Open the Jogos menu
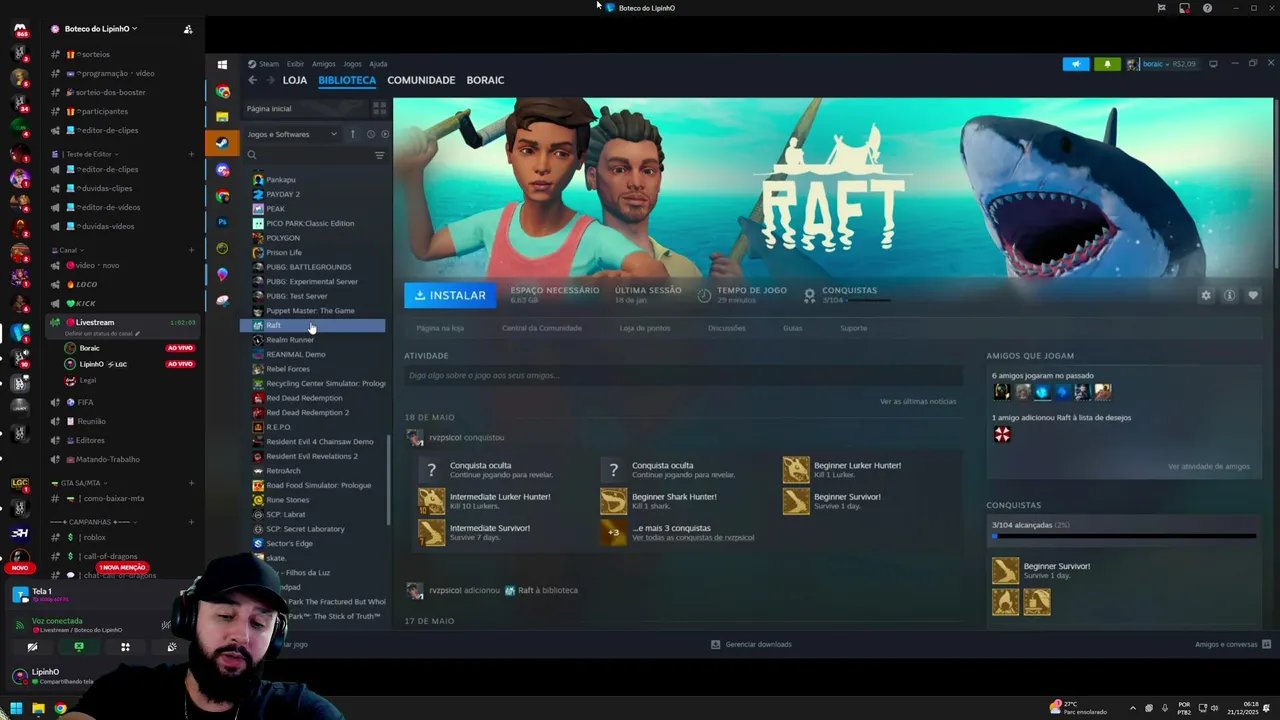Image resolution: width=1280 pixels, height=720 pixels. (352, 64)
